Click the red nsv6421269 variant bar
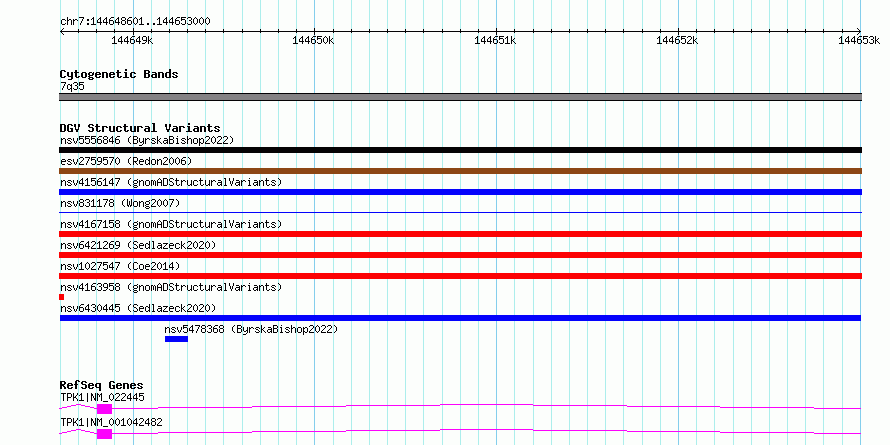 (x=460, y=255)
